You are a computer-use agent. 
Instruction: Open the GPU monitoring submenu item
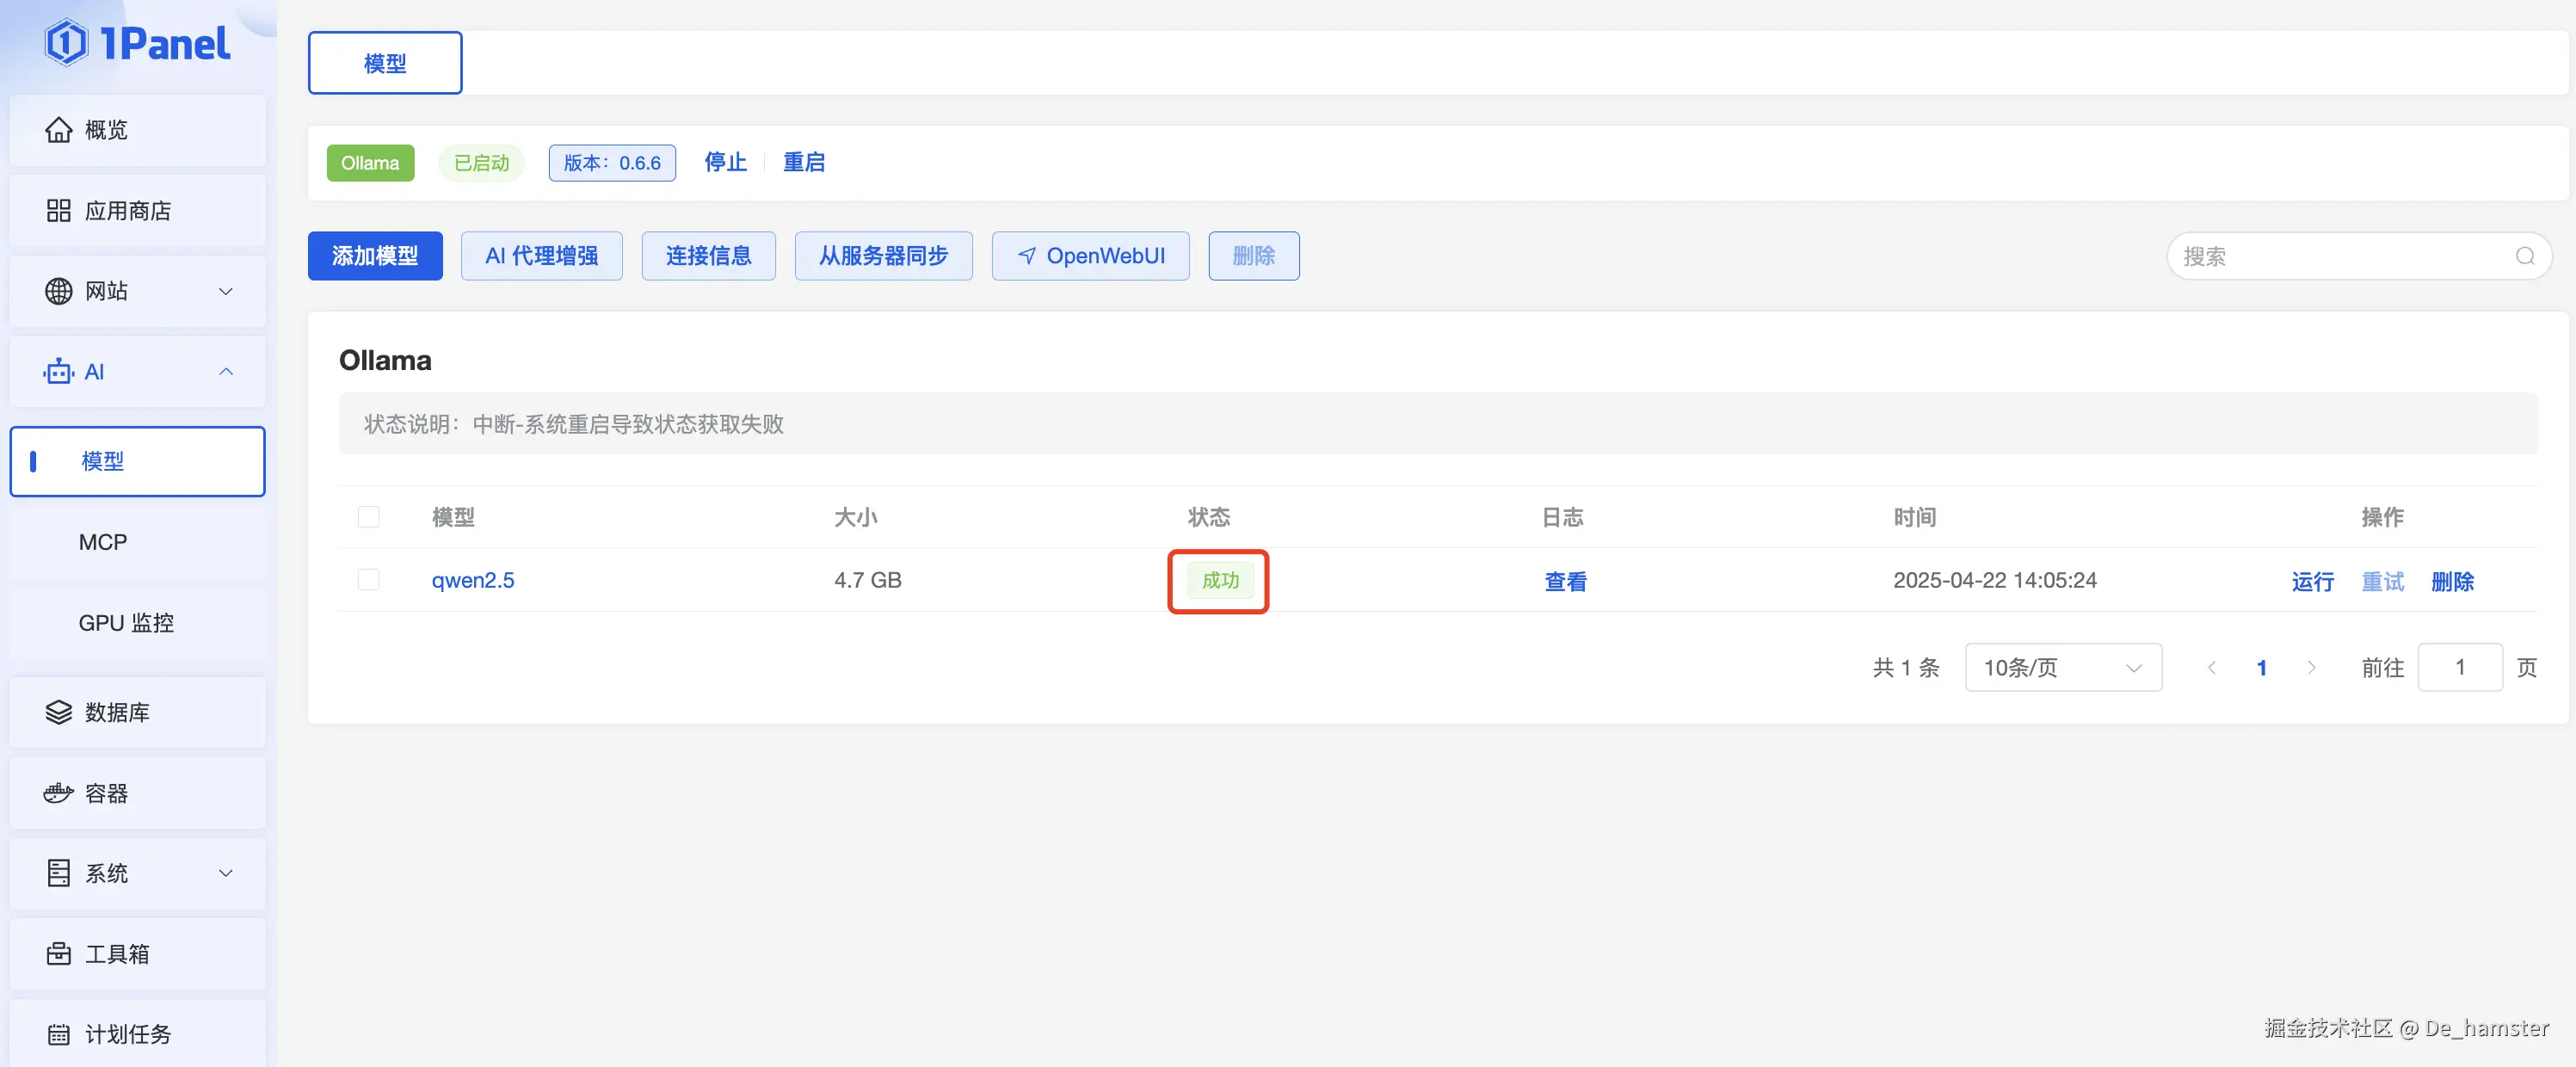[x=126, y=623]
